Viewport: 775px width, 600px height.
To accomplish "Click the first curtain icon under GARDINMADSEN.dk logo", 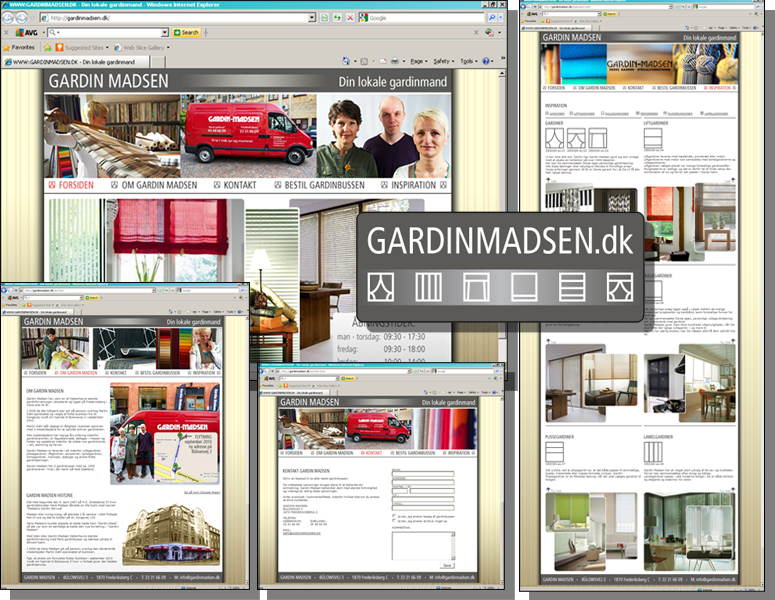I will pyautogui.click(x=381, y=286).
